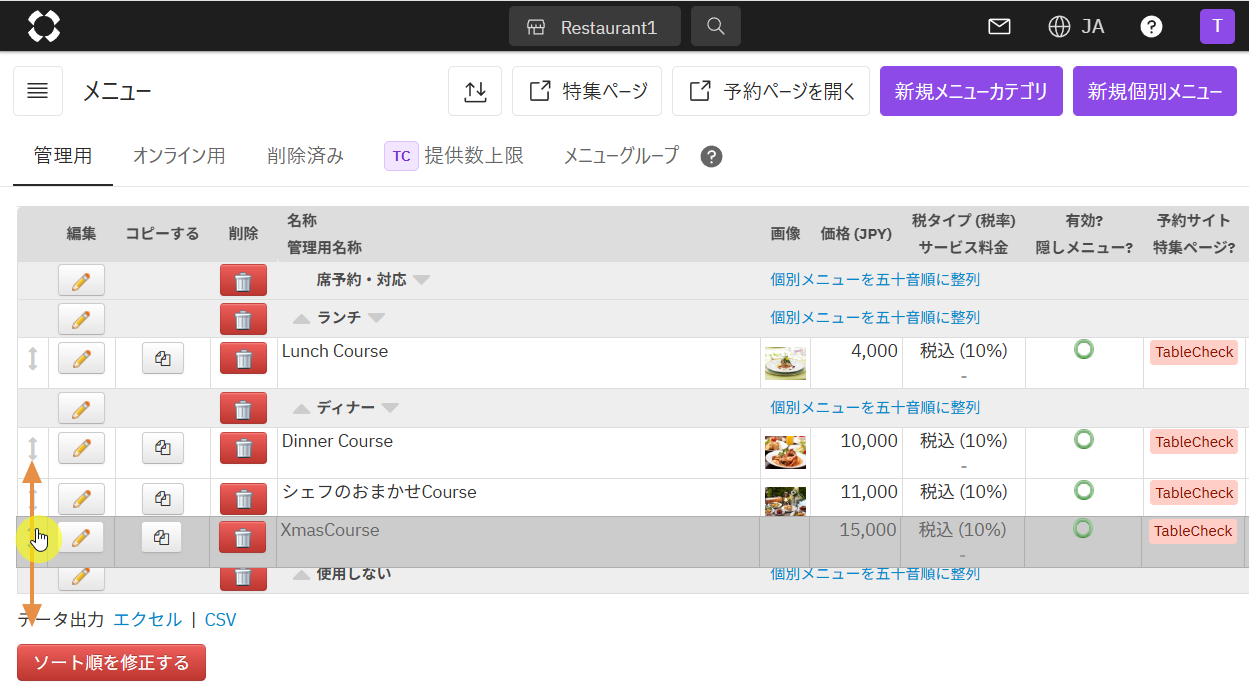Open the user avatar T menu
Viewport: 1249px width, 699px height.
1217,26
